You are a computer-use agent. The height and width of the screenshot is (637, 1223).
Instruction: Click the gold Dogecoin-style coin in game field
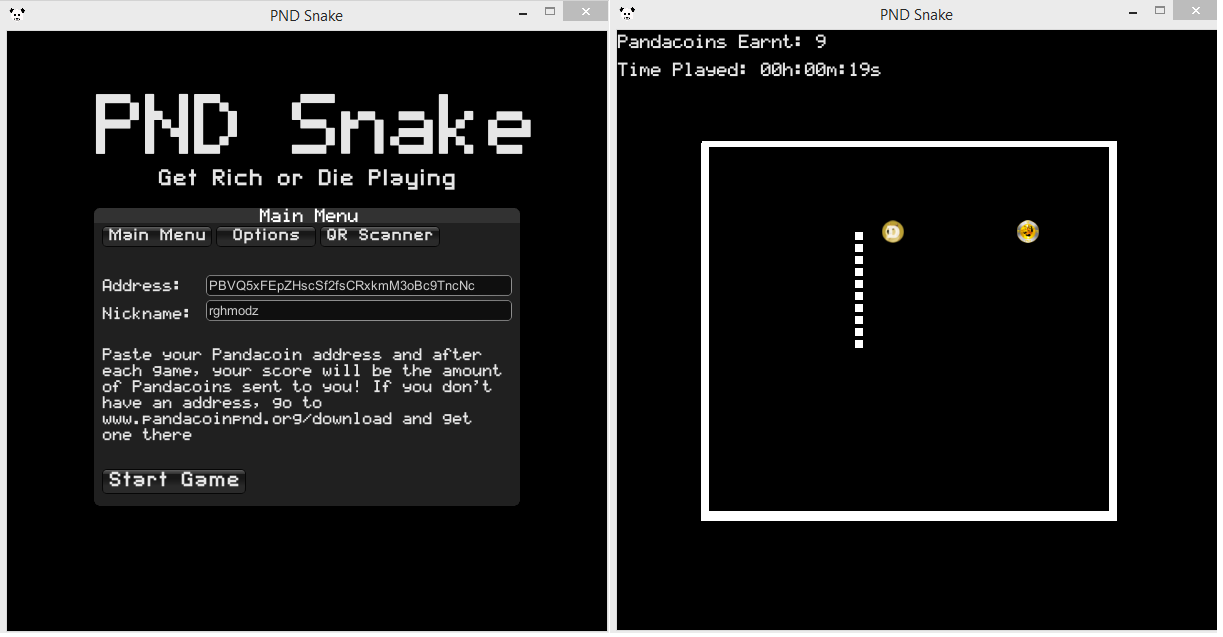click(1028, 232)
